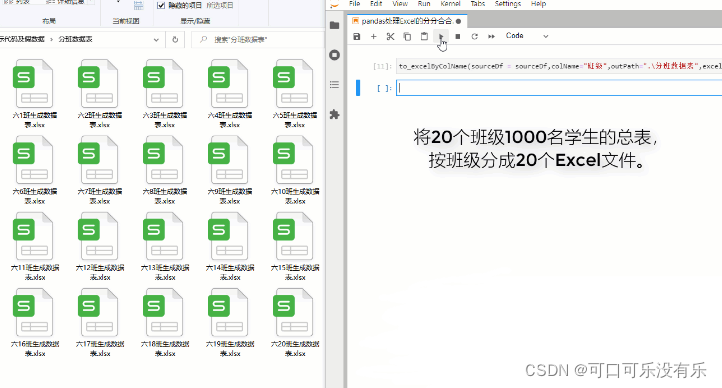
Task: Open the View menu in JupyterLab
Action: pos(400,4)
